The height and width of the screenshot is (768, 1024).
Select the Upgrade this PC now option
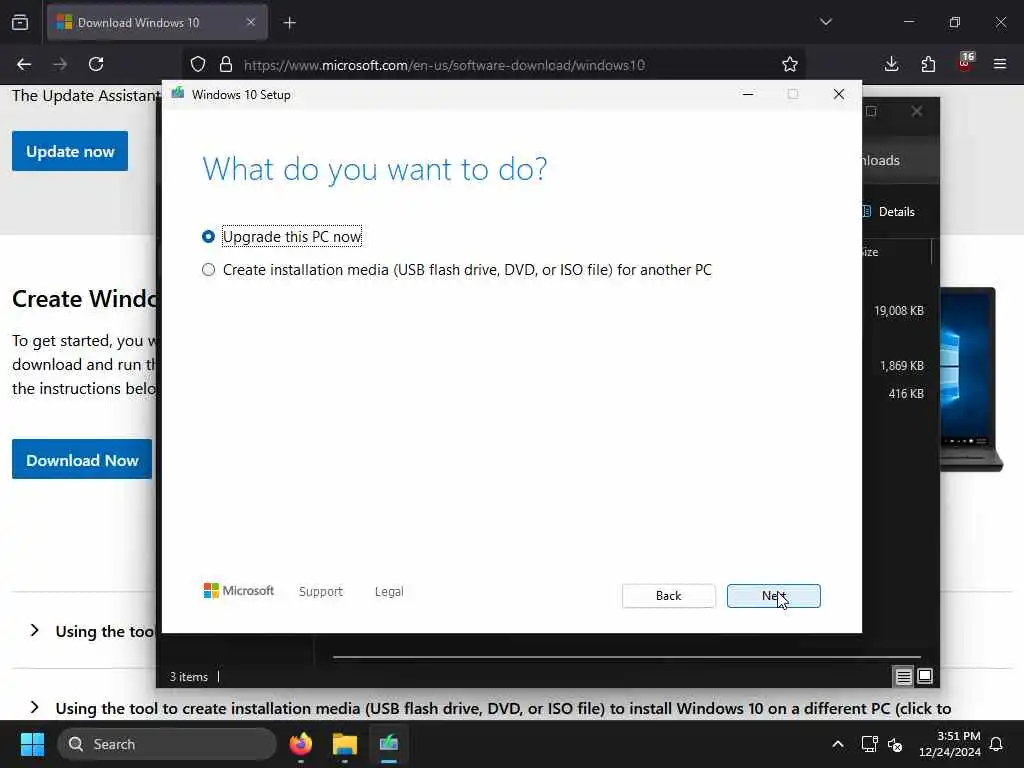tap(208, 236)
